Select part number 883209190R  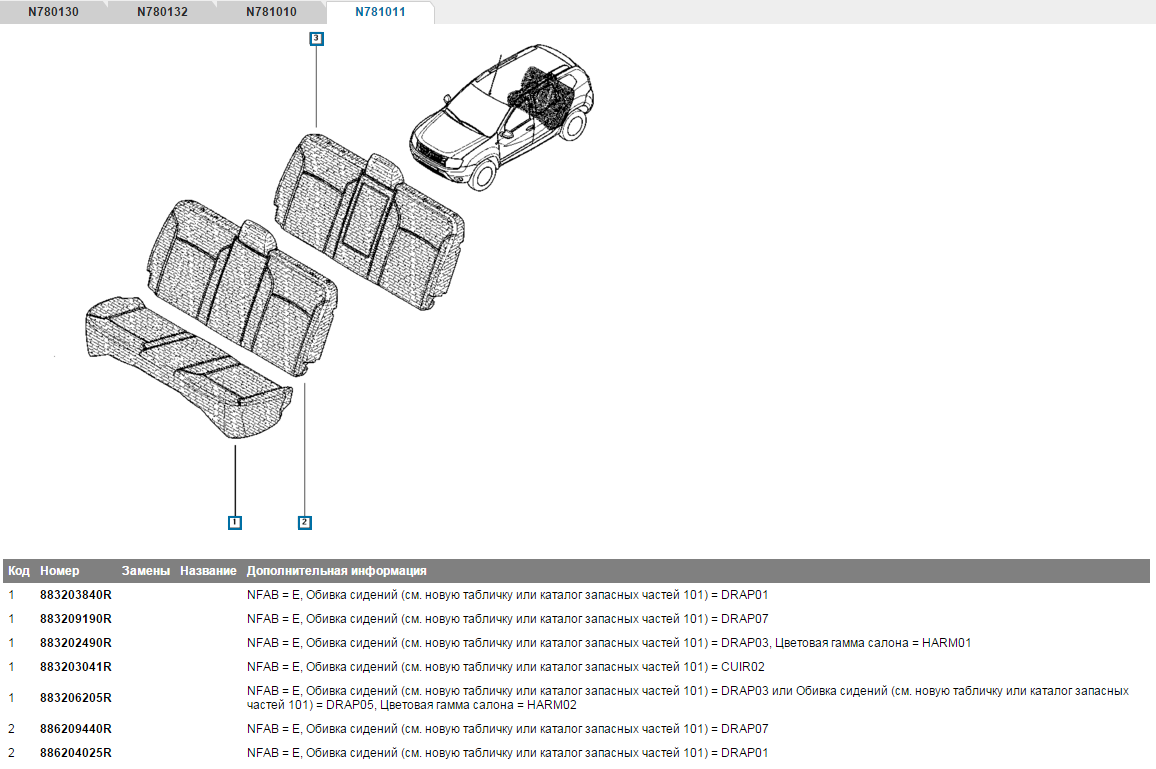pos(75,619)
